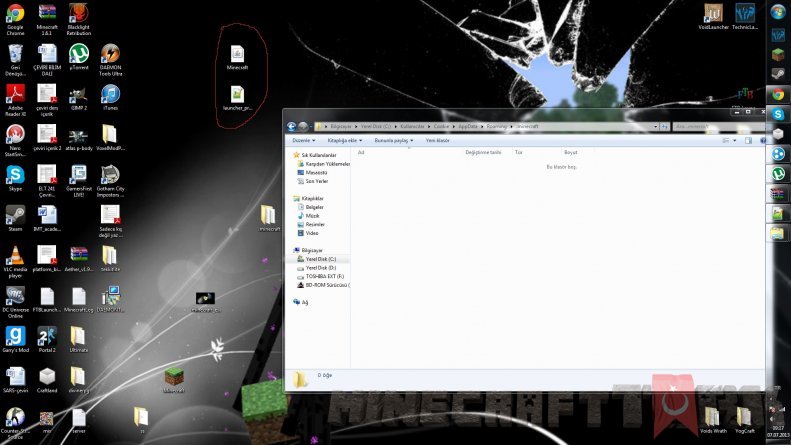
Task: Launch Portal 2 shortcut
Action: click(47, 340)
